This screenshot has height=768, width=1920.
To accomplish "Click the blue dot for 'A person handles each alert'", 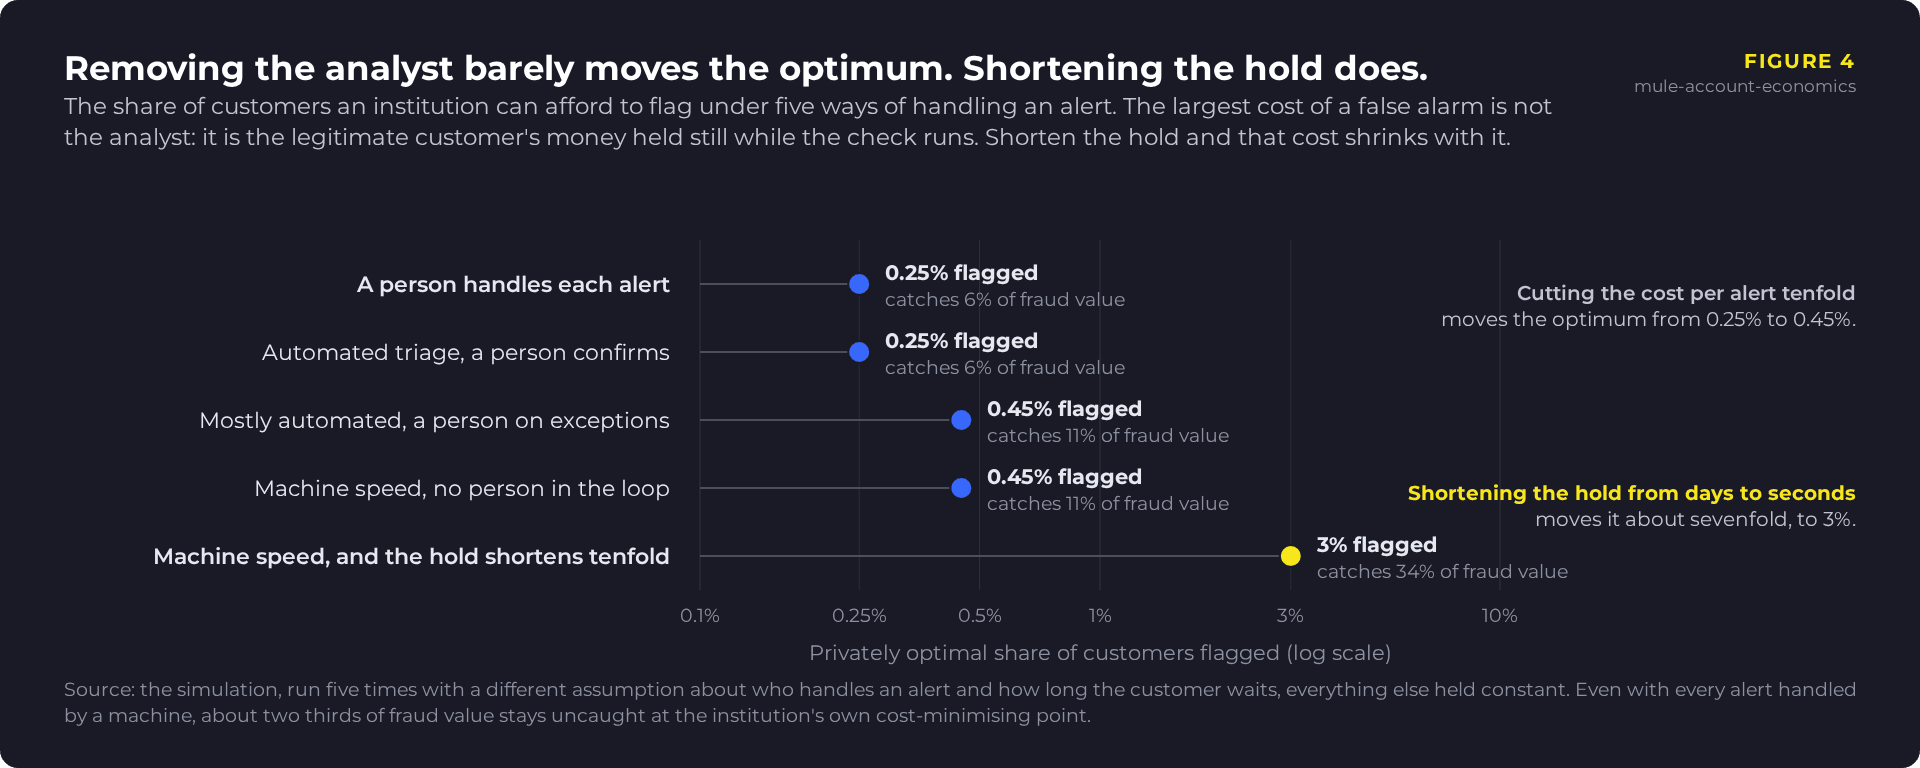I will [x=859, y=284].
